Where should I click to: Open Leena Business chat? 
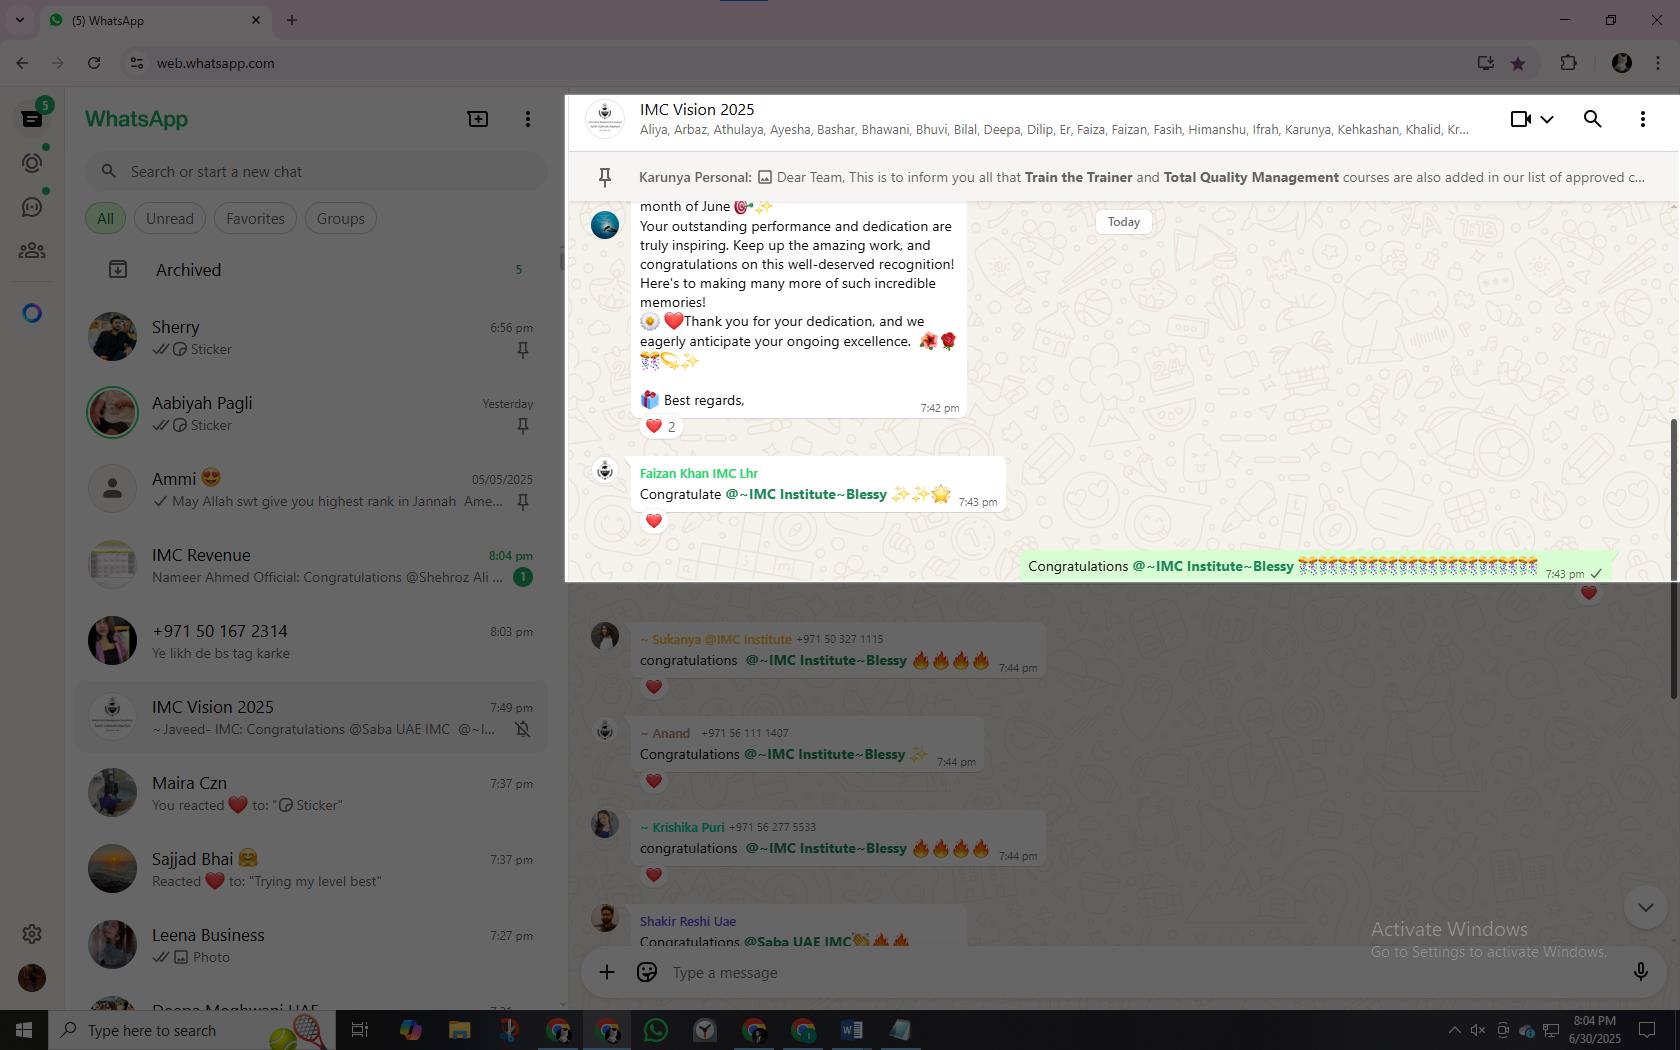pos(312,946)
